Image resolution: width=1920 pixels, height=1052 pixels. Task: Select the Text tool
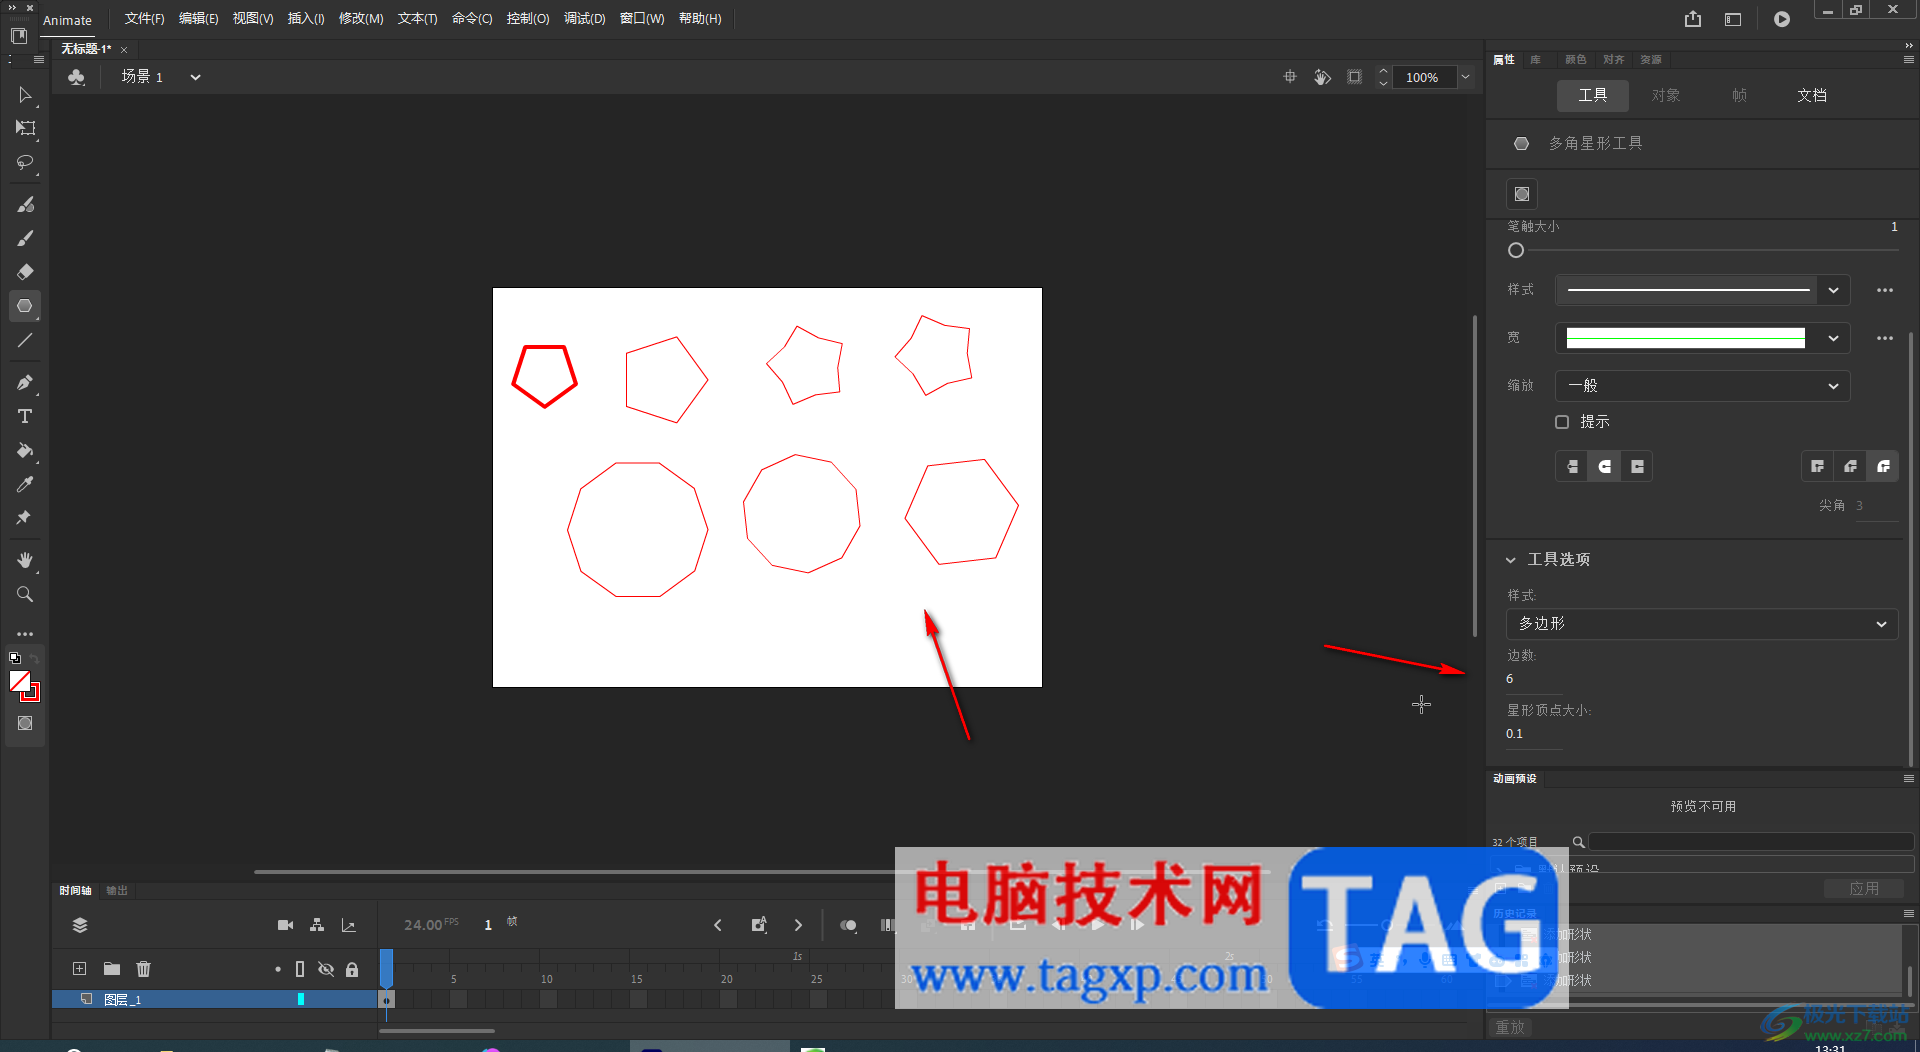(25, 416)
